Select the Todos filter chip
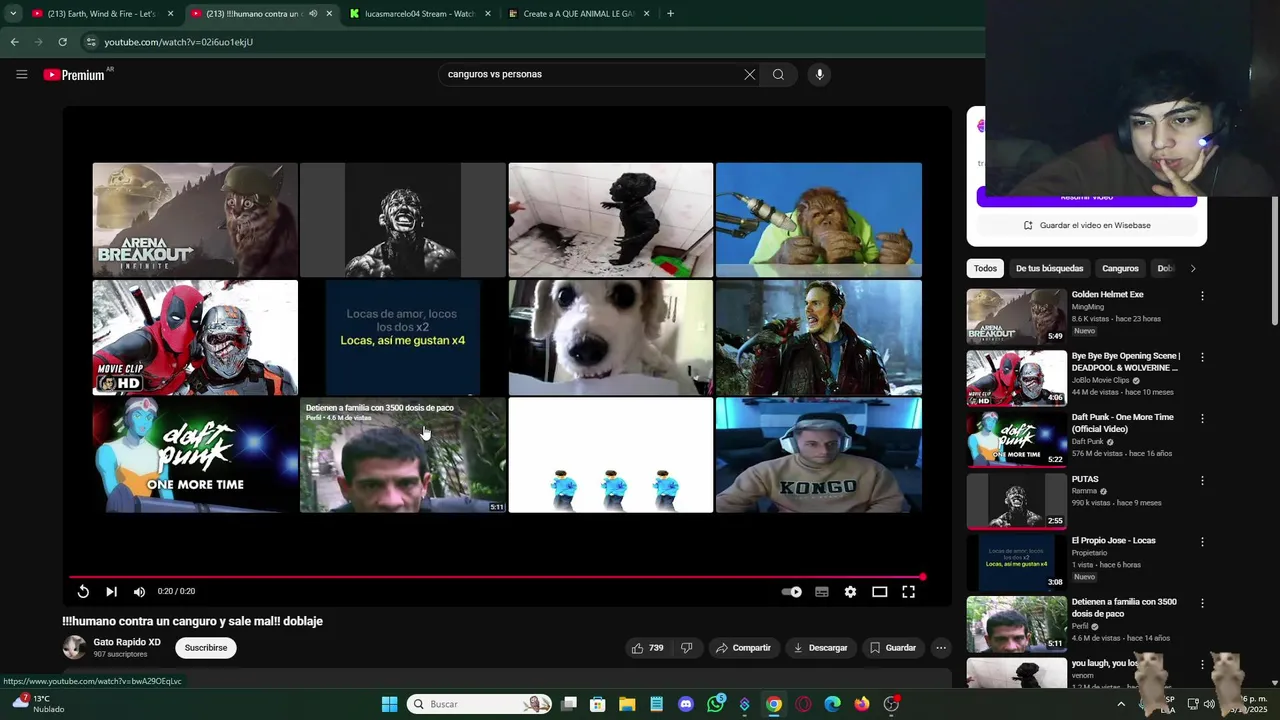The image size is (1280, 720). 985,269
